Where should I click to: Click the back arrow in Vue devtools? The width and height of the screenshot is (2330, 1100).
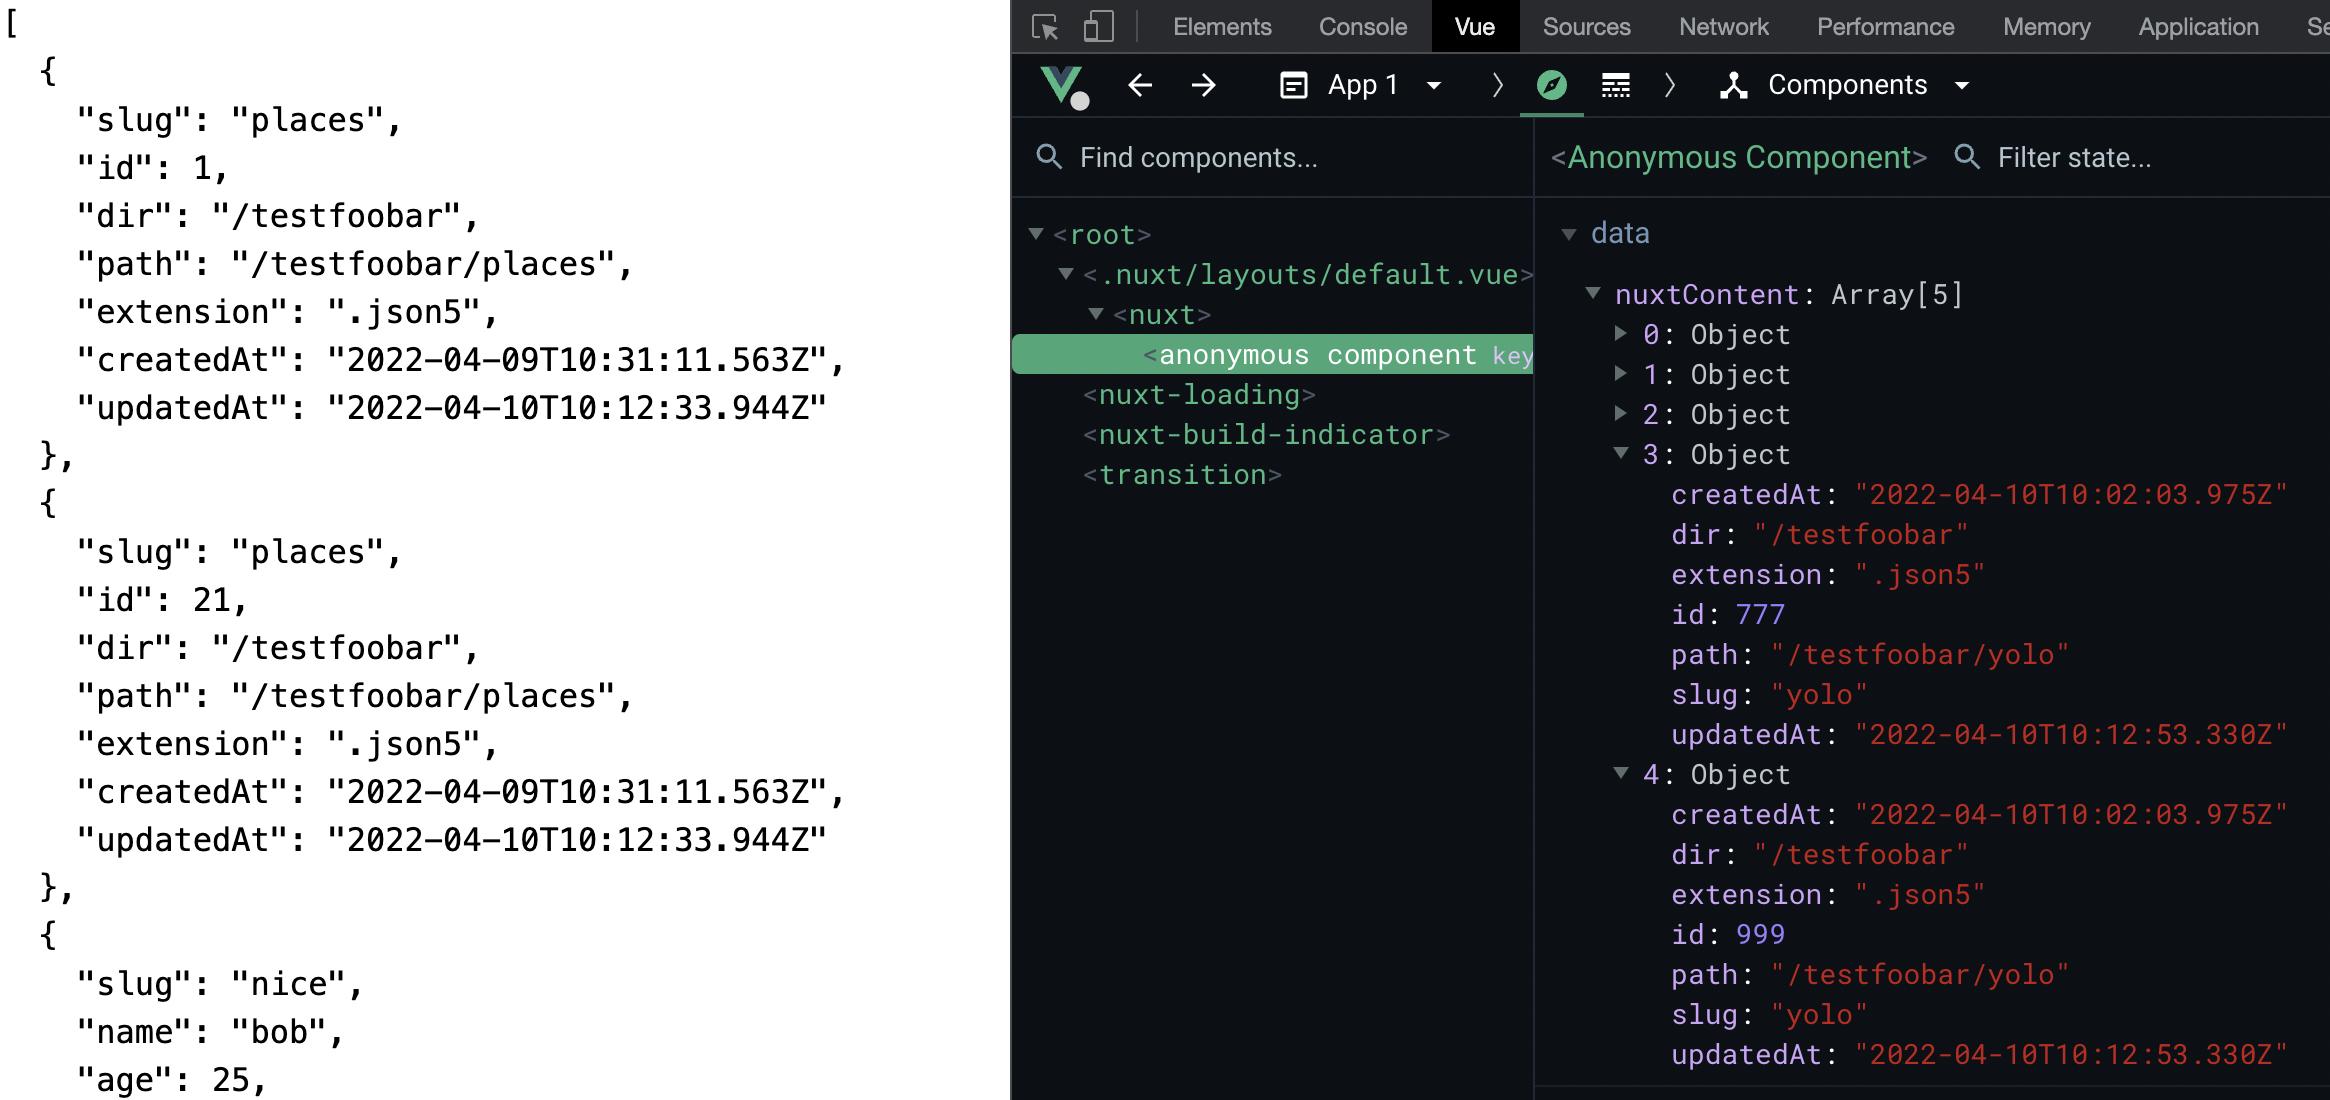(1140, 86)
